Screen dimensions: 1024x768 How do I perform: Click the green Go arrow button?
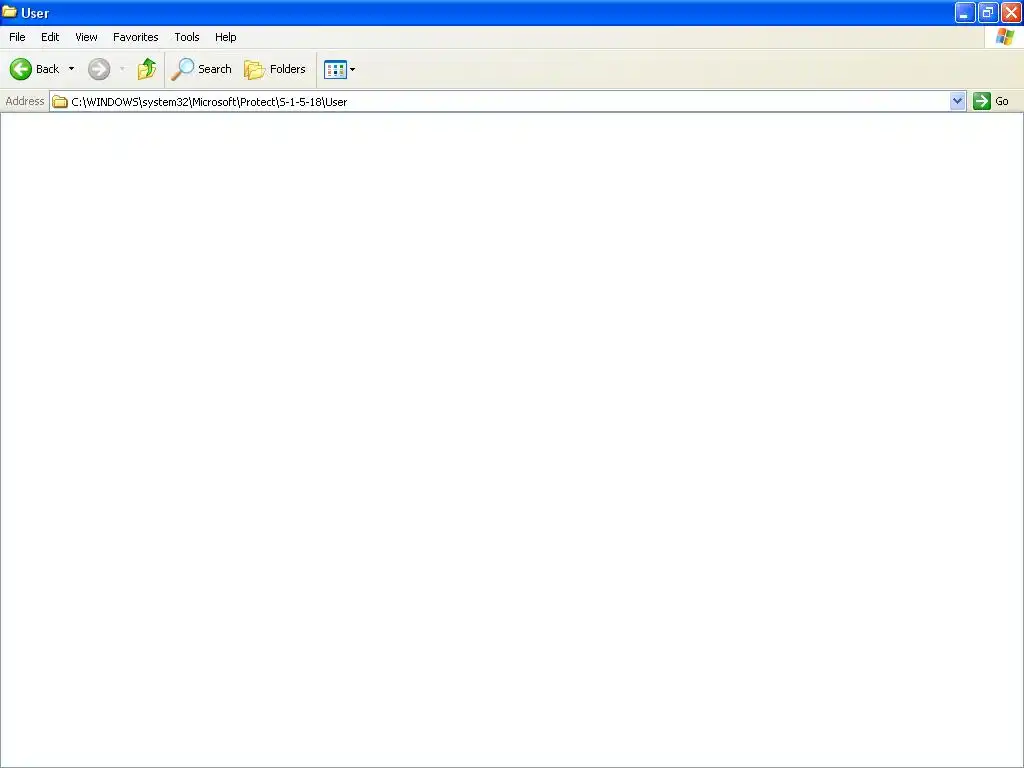coord(982,101)
